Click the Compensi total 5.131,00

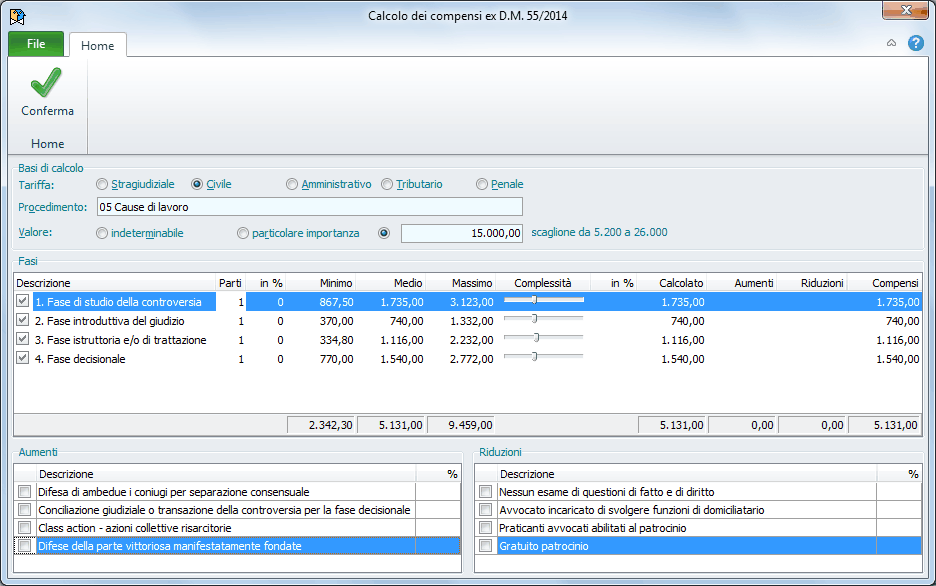[885, 425]
